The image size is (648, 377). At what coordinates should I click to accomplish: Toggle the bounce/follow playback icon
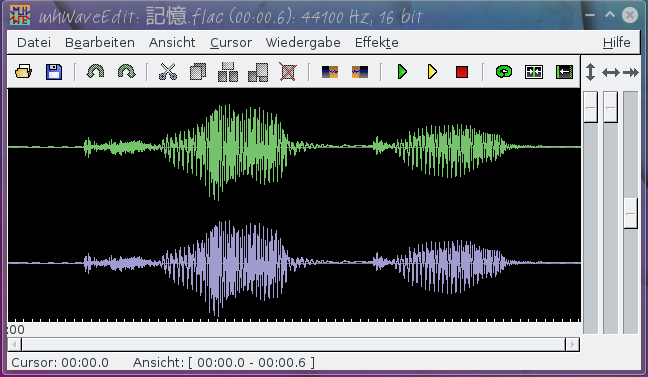click(x=564, y=72)
